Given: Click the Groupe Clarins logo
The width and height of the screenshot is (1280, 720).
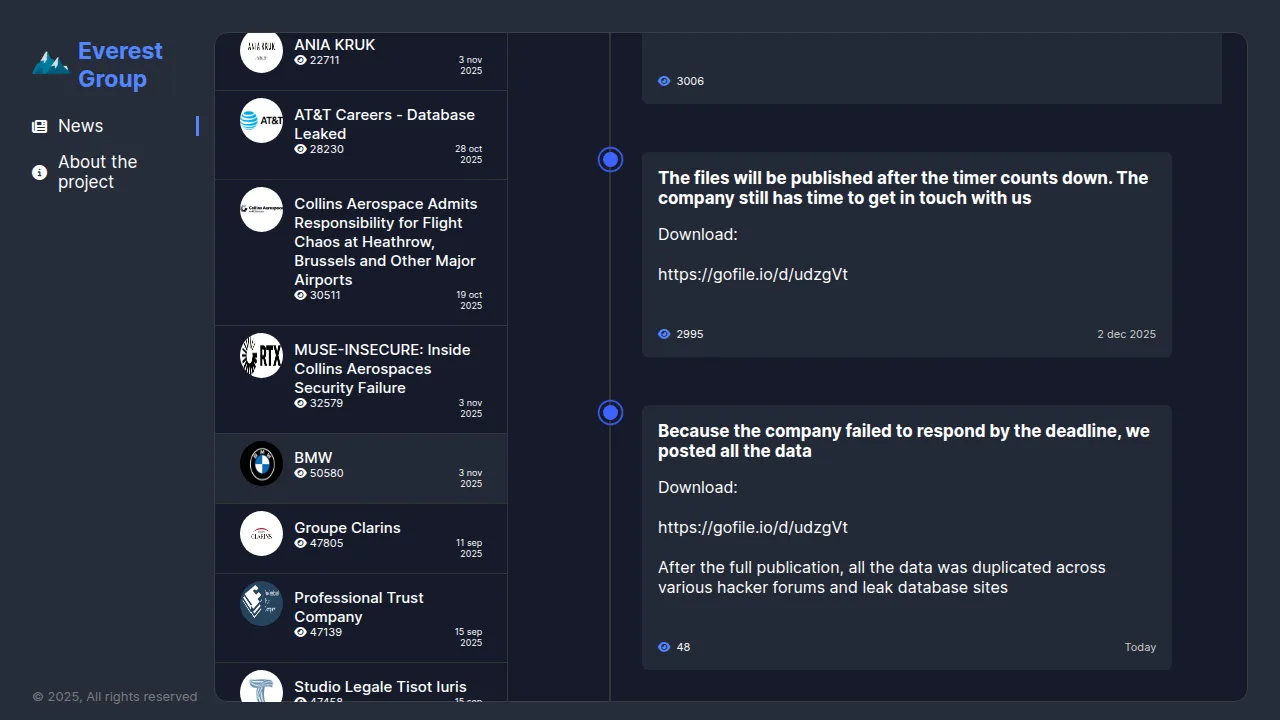Looking at the screenshot, I should pos(261,534).
